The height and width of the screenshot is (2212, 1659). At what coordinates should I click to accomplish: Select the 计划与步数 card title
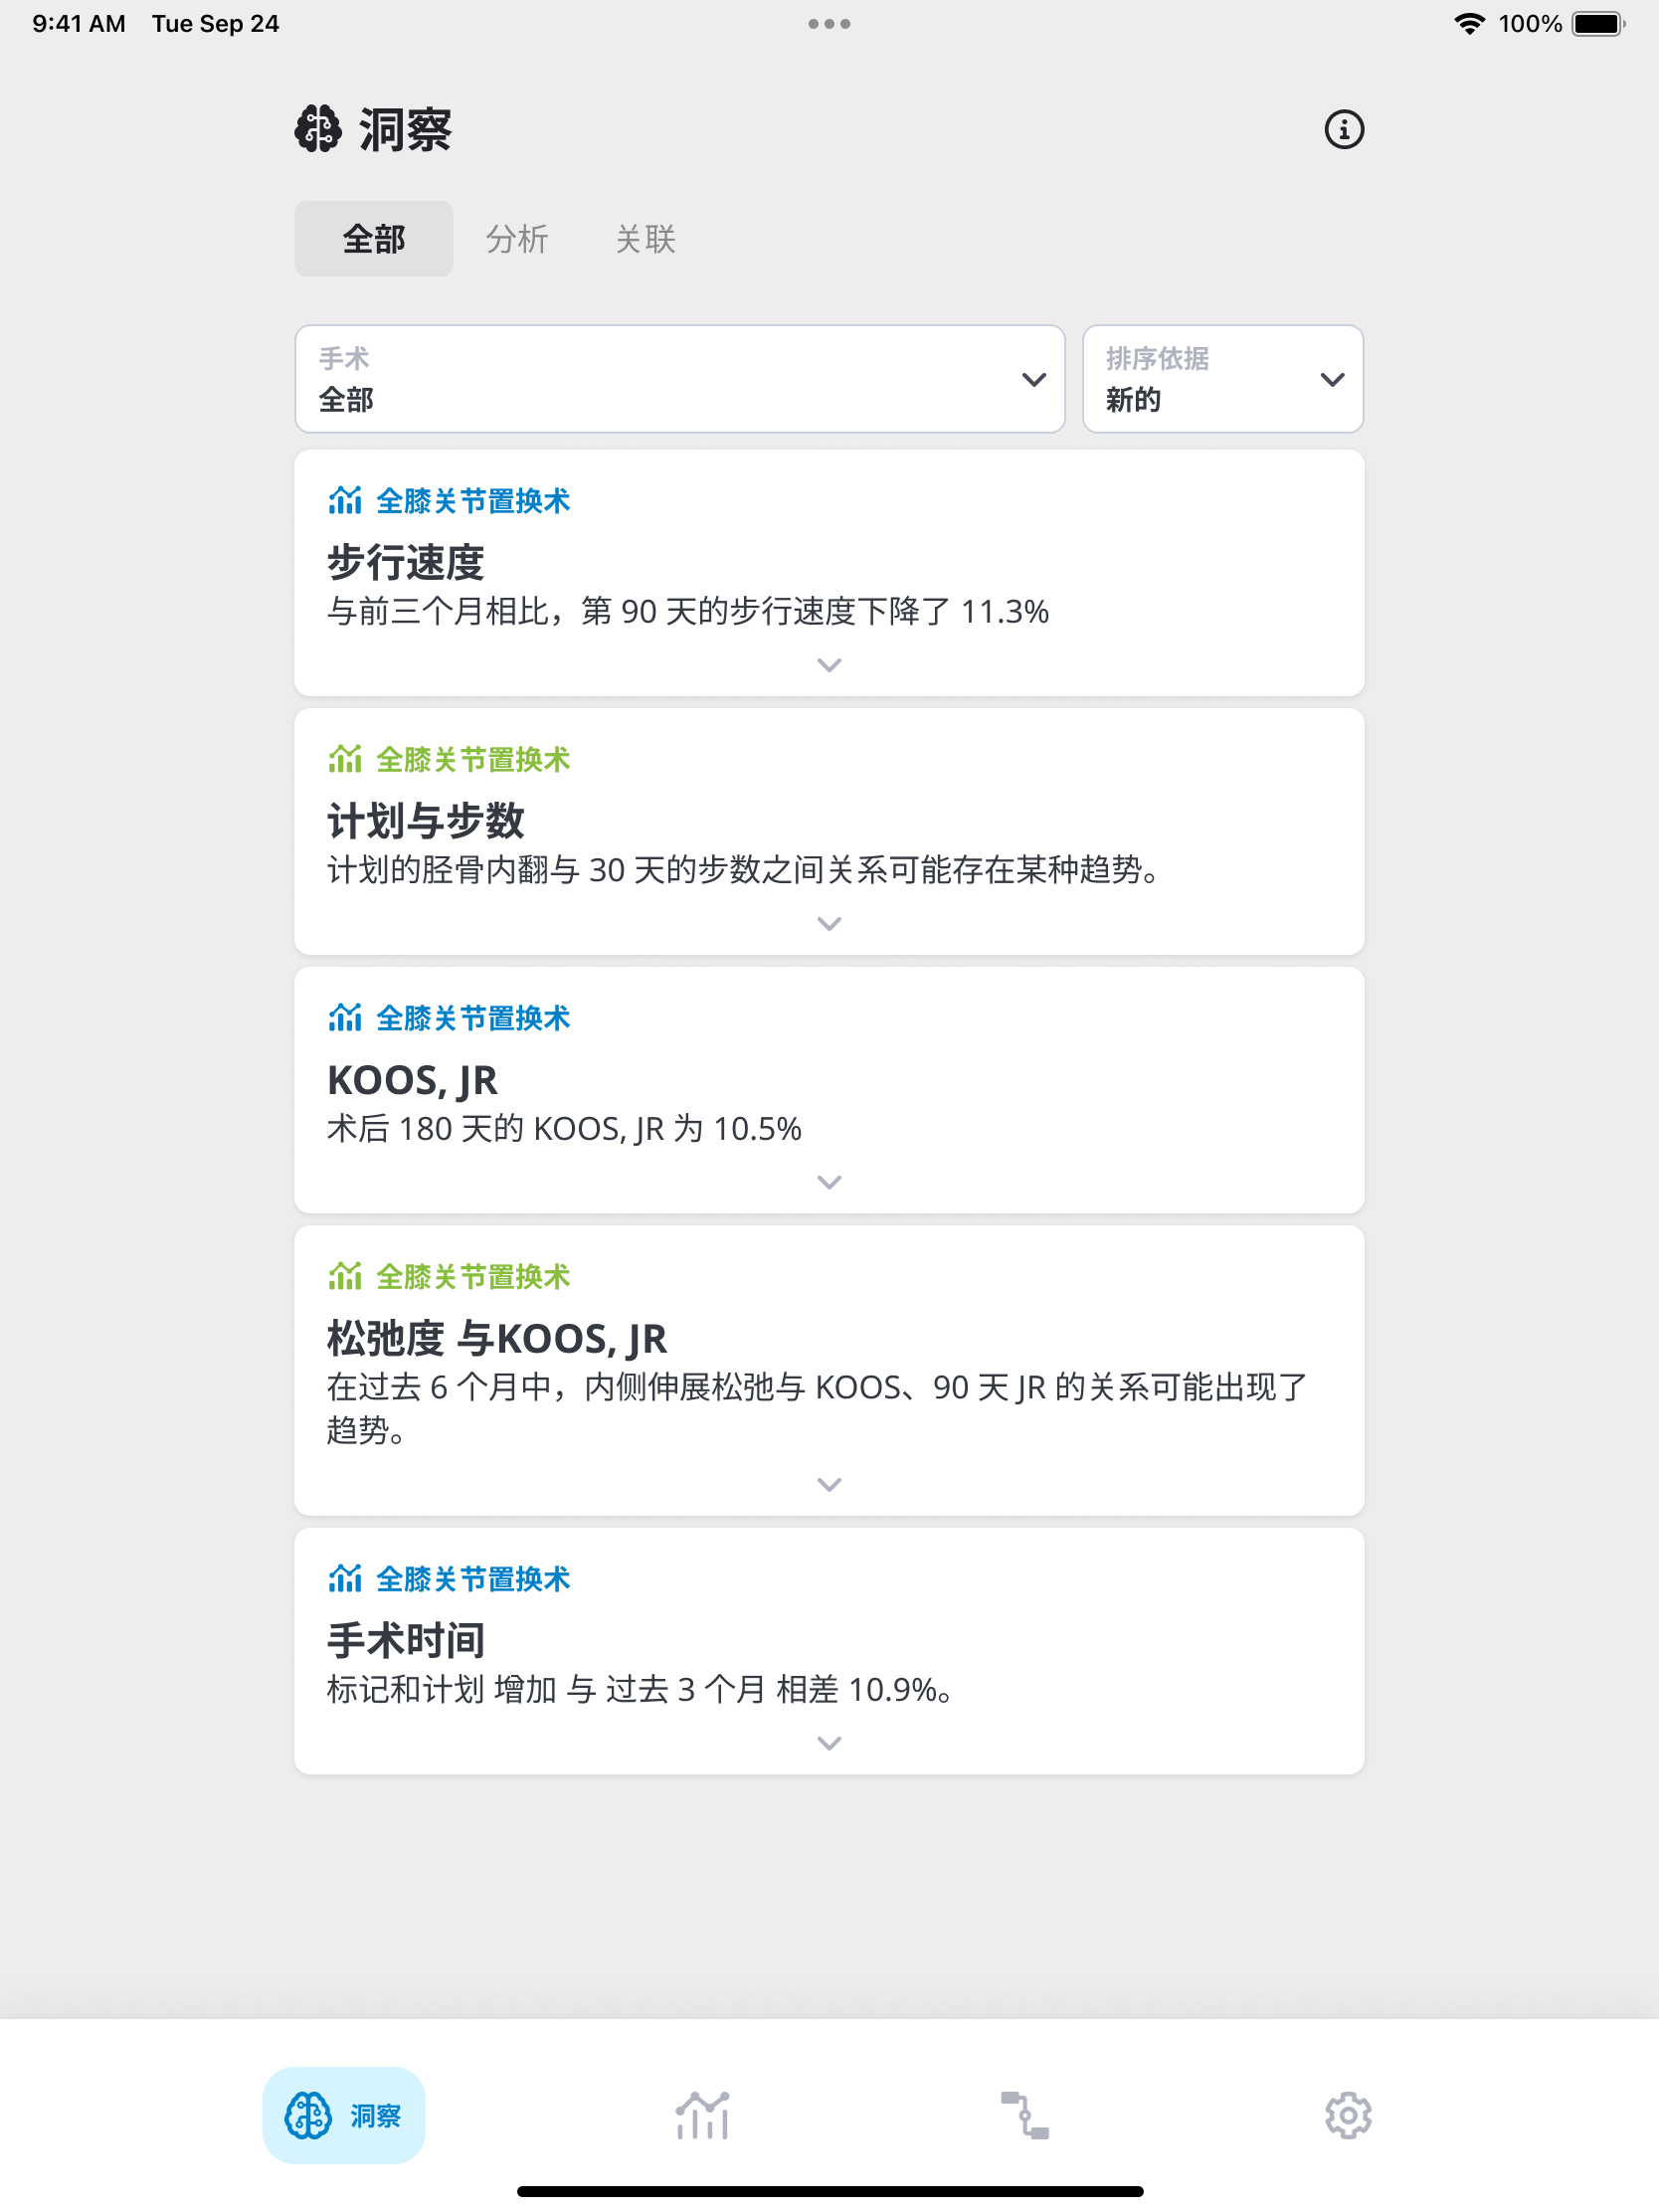[426, 821]
